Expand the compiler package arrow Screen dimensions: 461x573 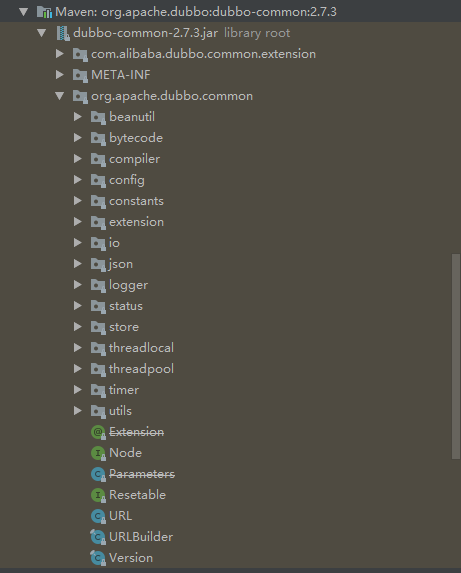(x=77, y=159)
